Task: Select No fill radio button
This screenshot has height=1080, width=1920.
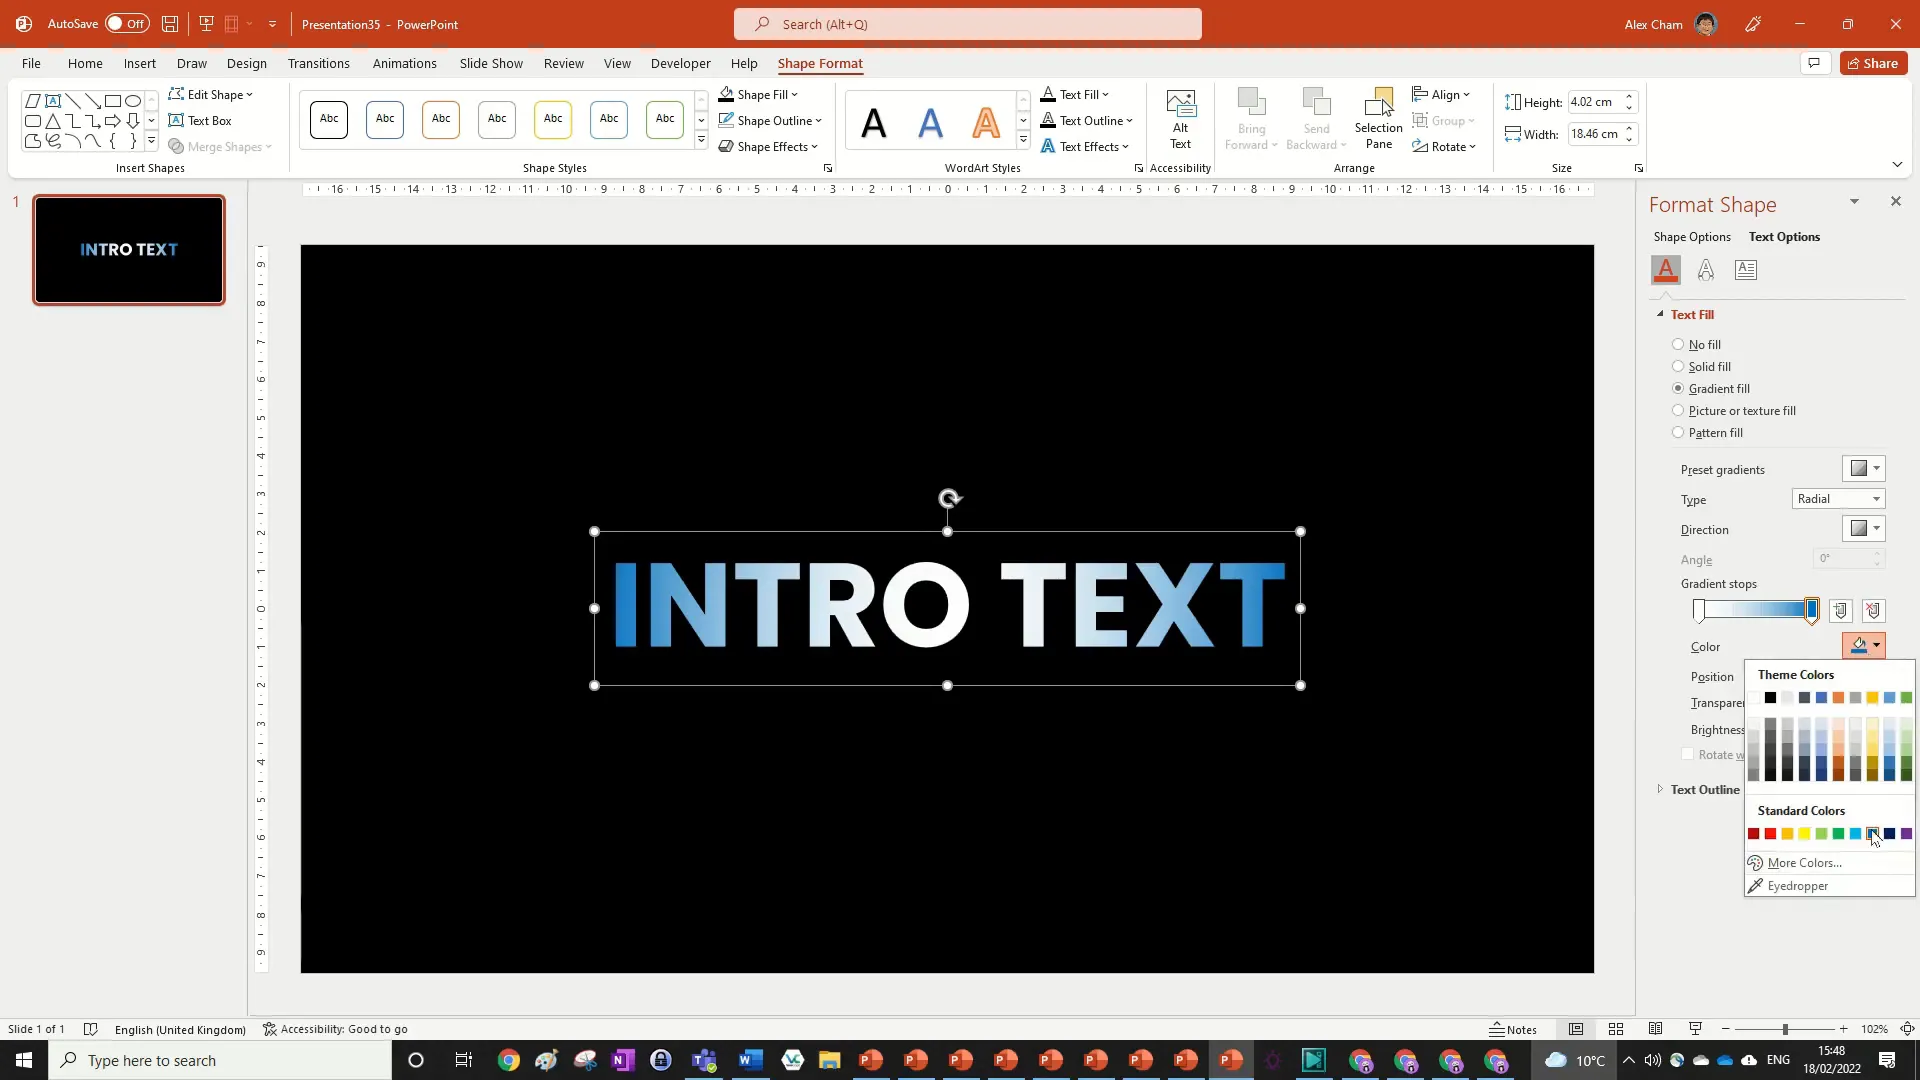Action: point(1678,345)
